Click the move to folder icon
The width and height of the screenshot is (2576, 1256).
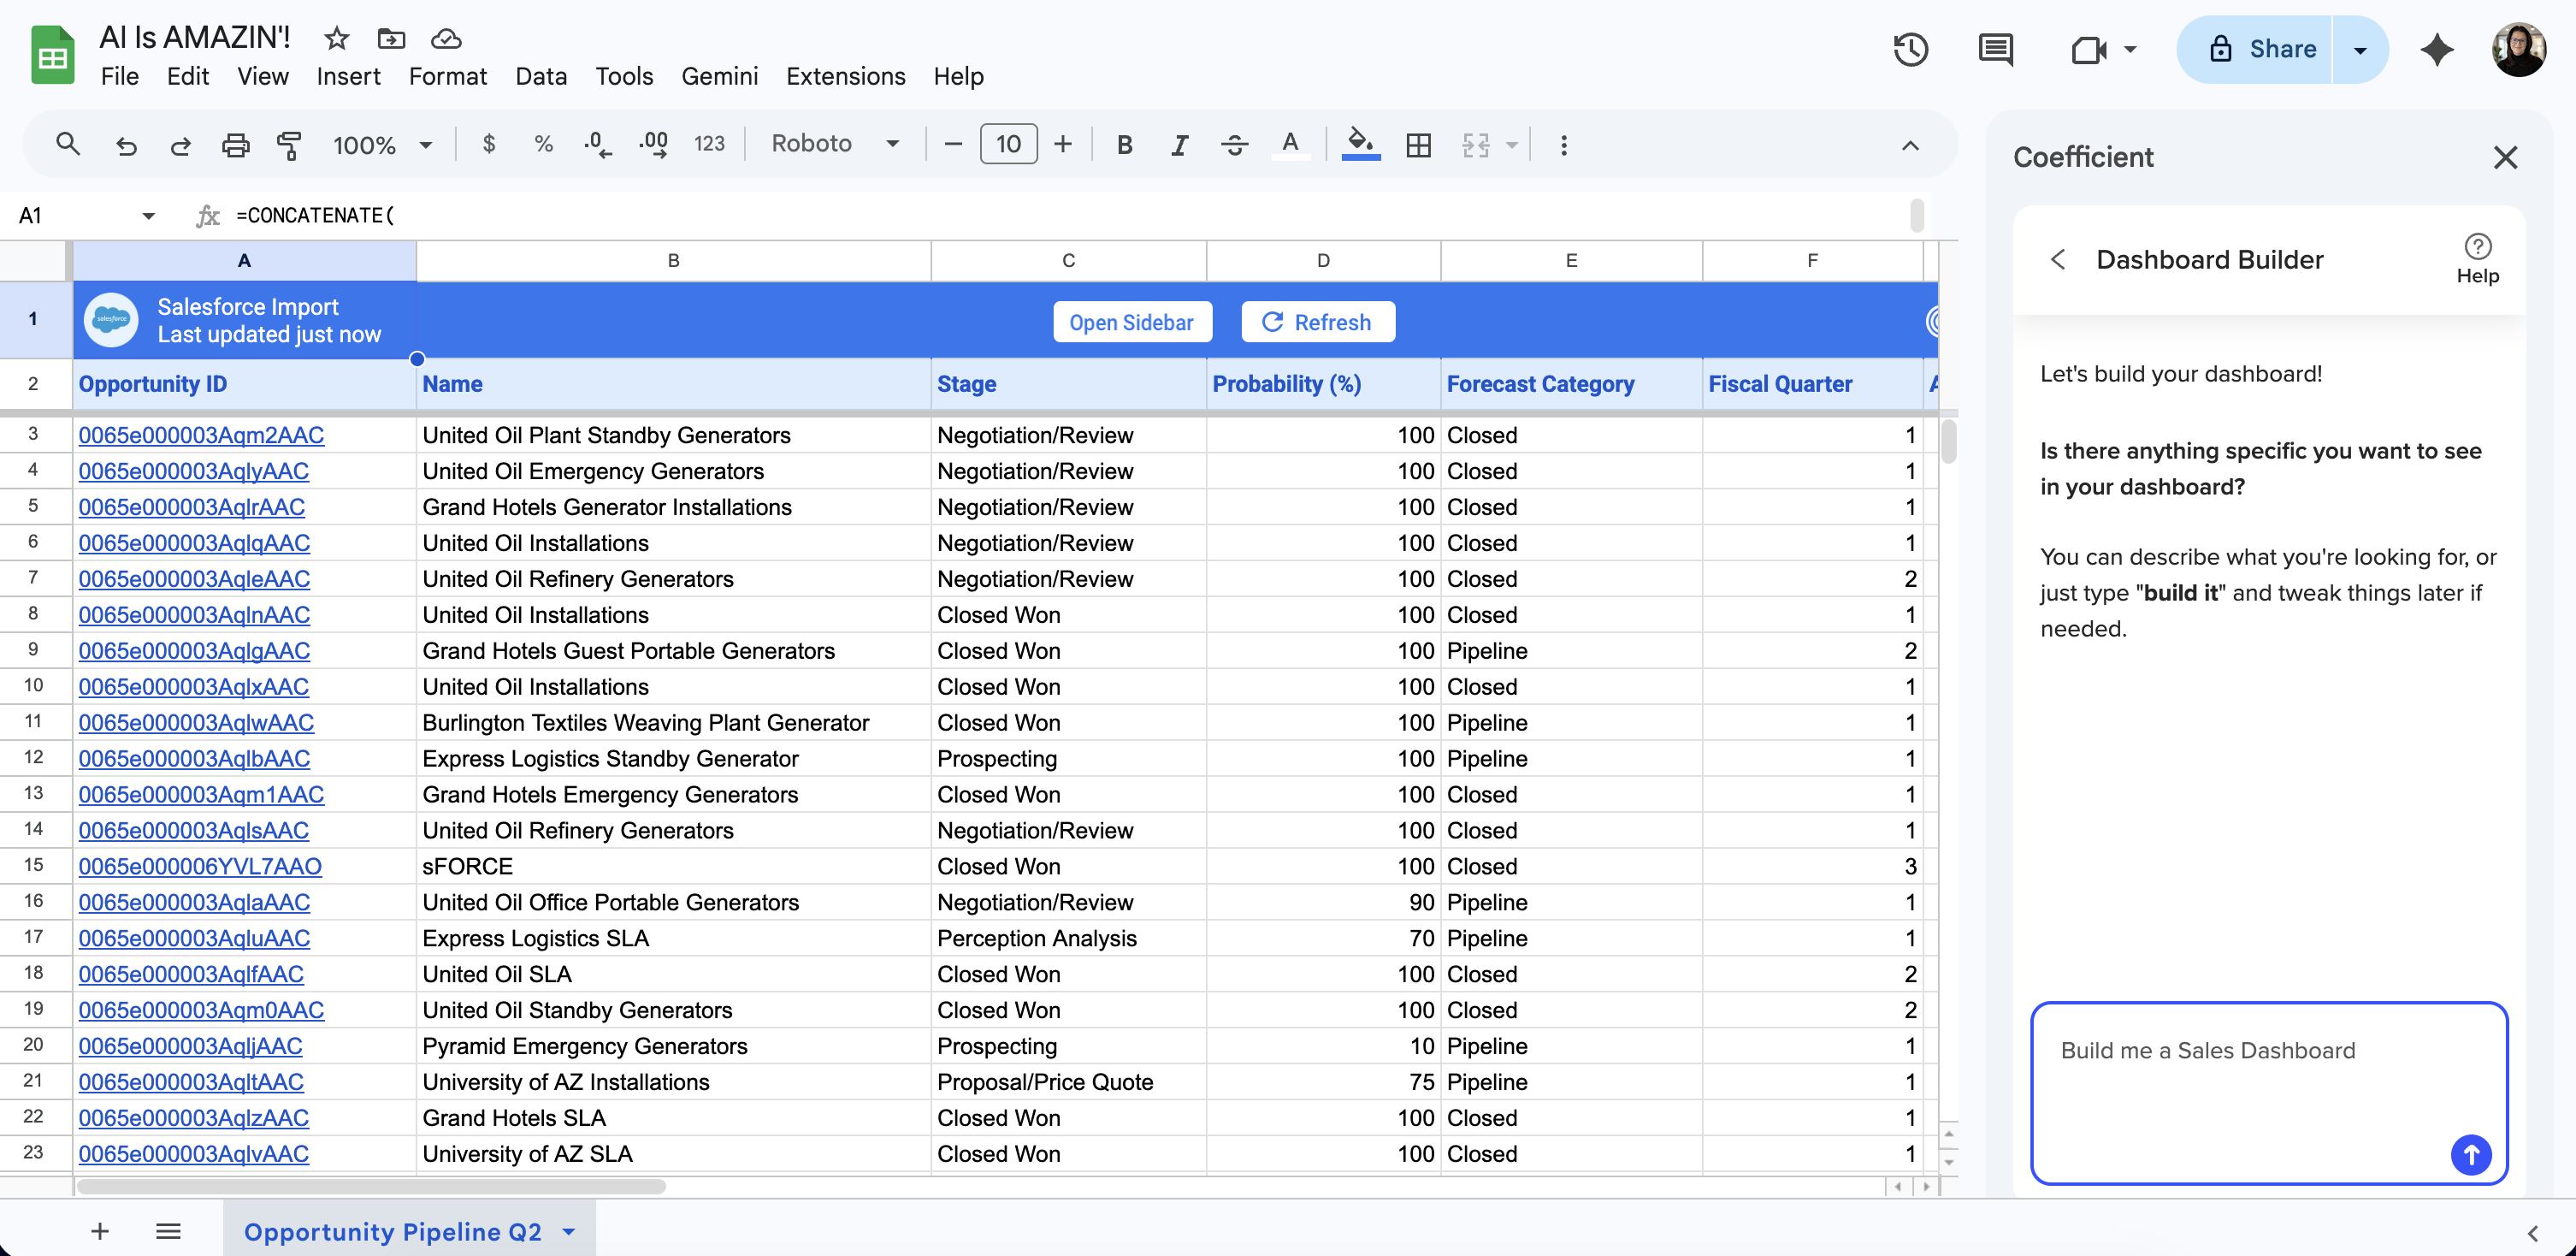pos(391,38)
